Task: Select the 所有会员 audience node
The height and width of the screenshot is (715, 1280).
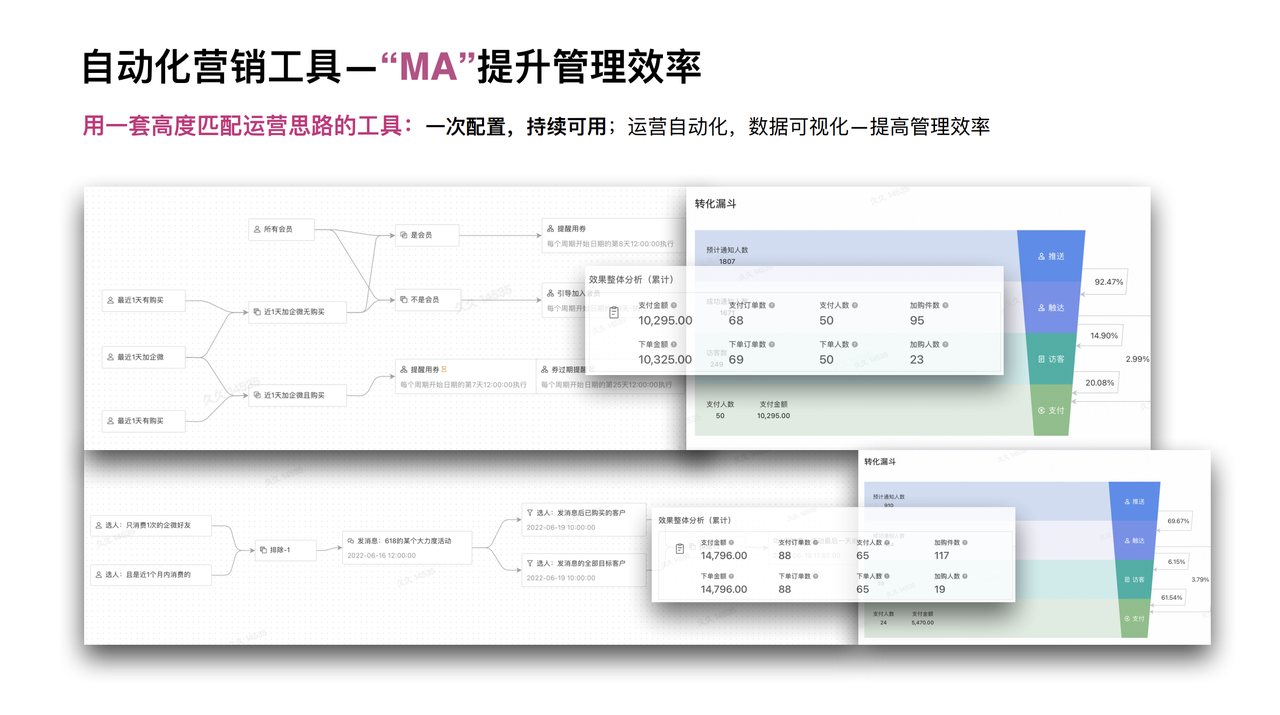Action: pos(282,229)
